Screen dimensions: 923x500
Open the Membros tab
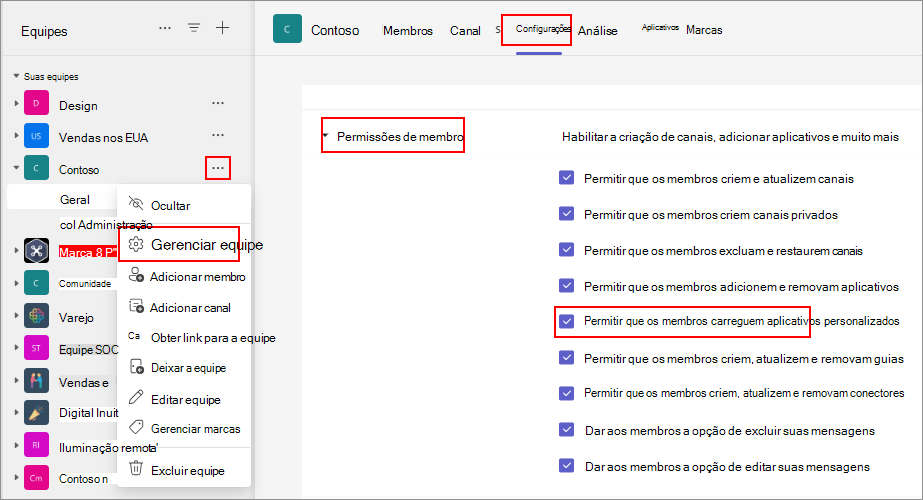(x=408, y=31)
